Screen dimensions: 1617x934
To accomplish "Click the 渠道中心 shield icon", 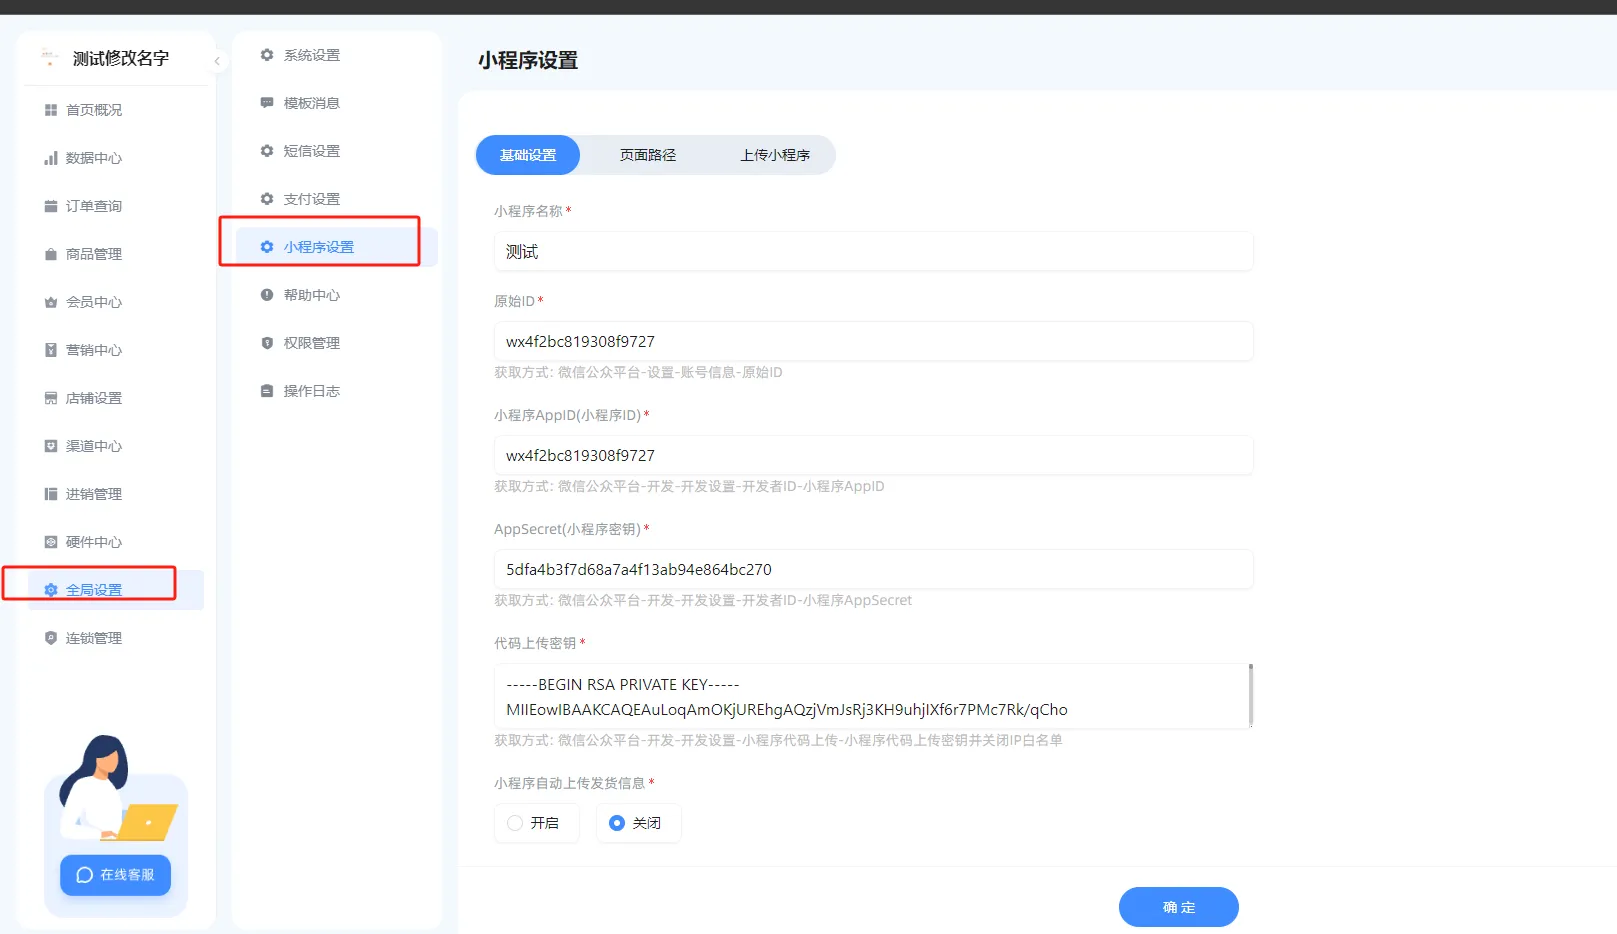I will pyautogui.click(x=51, y=446).
